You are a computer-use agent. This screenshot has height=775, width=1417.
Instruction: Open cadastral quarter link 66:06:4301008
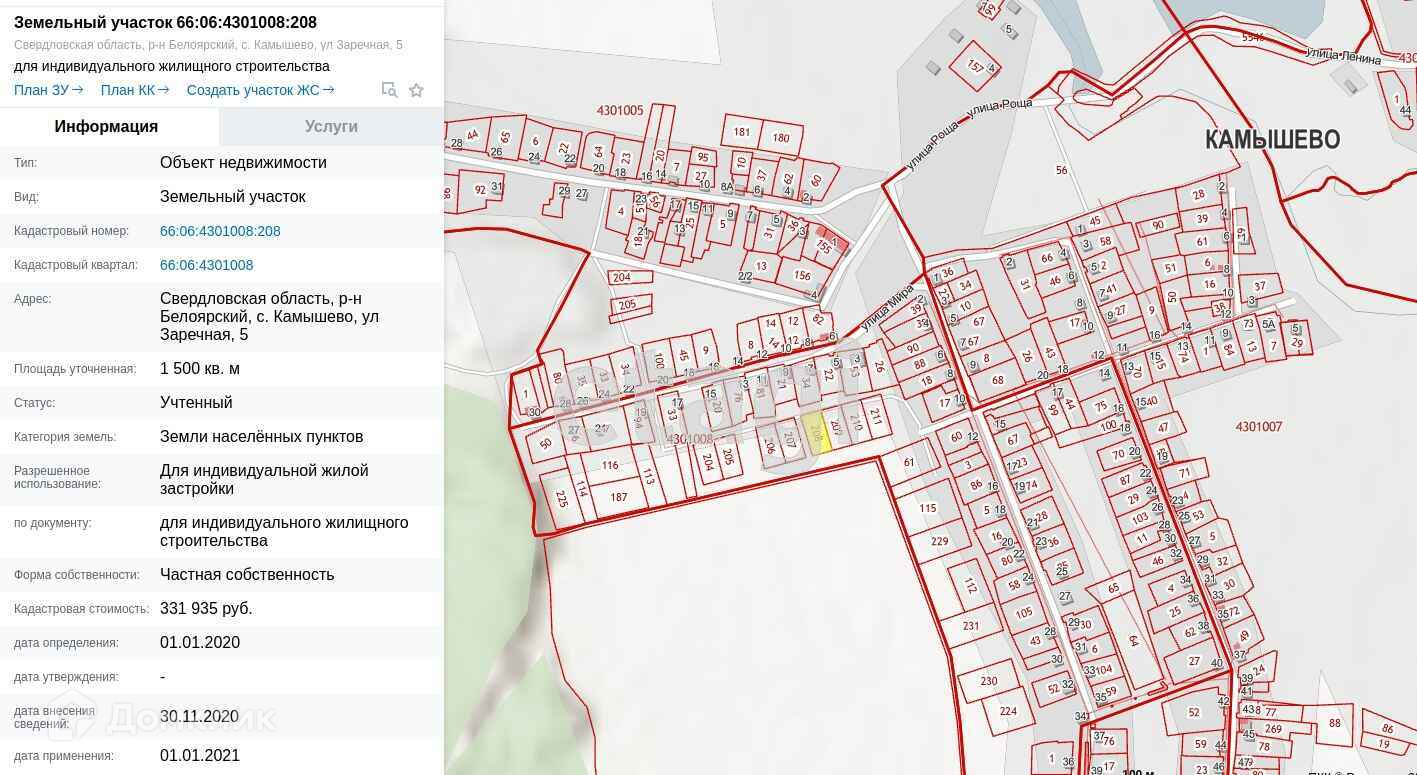point(206,265)
